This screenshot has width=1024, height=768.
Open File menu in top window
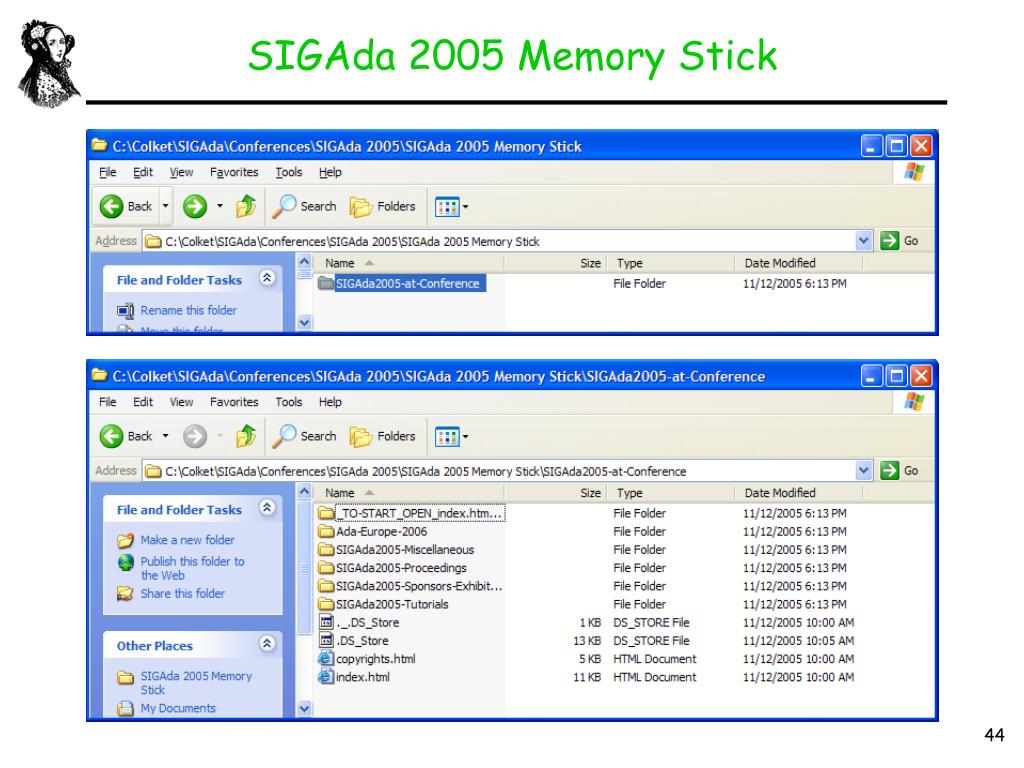pos(108,172)
